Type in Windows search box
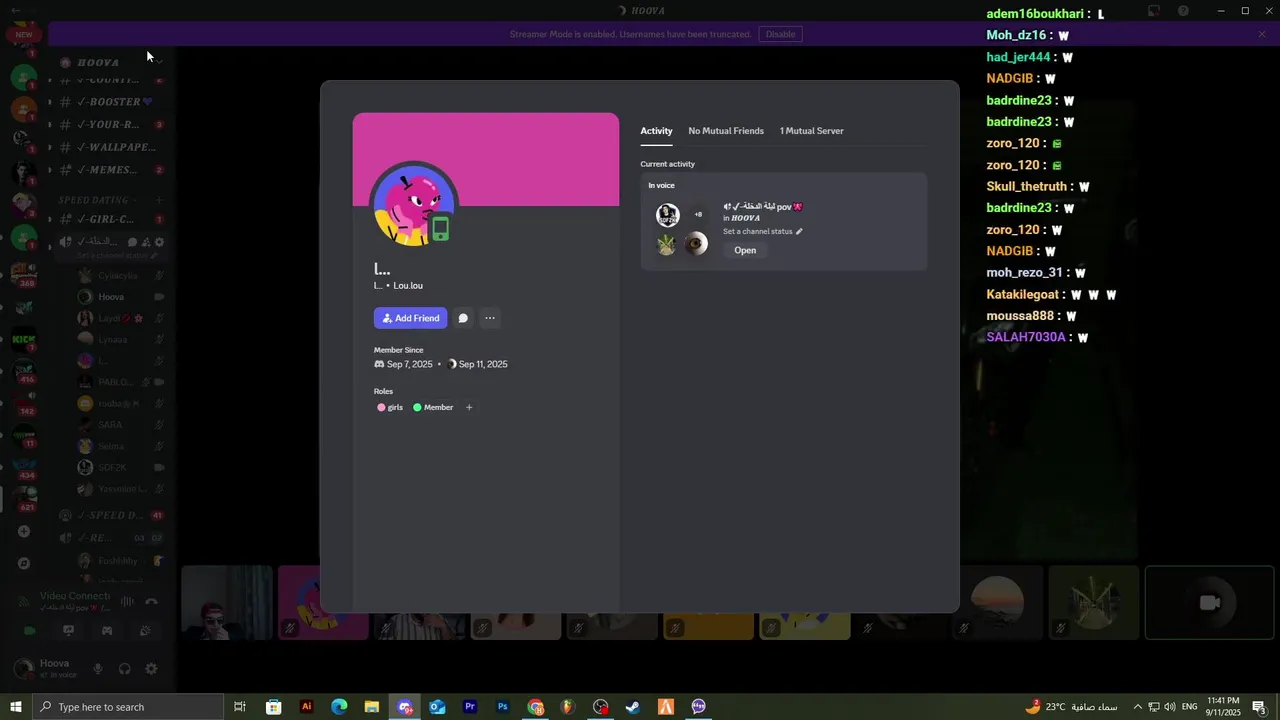Viewport: 1280px width, 720px height. tap(128, 707)
